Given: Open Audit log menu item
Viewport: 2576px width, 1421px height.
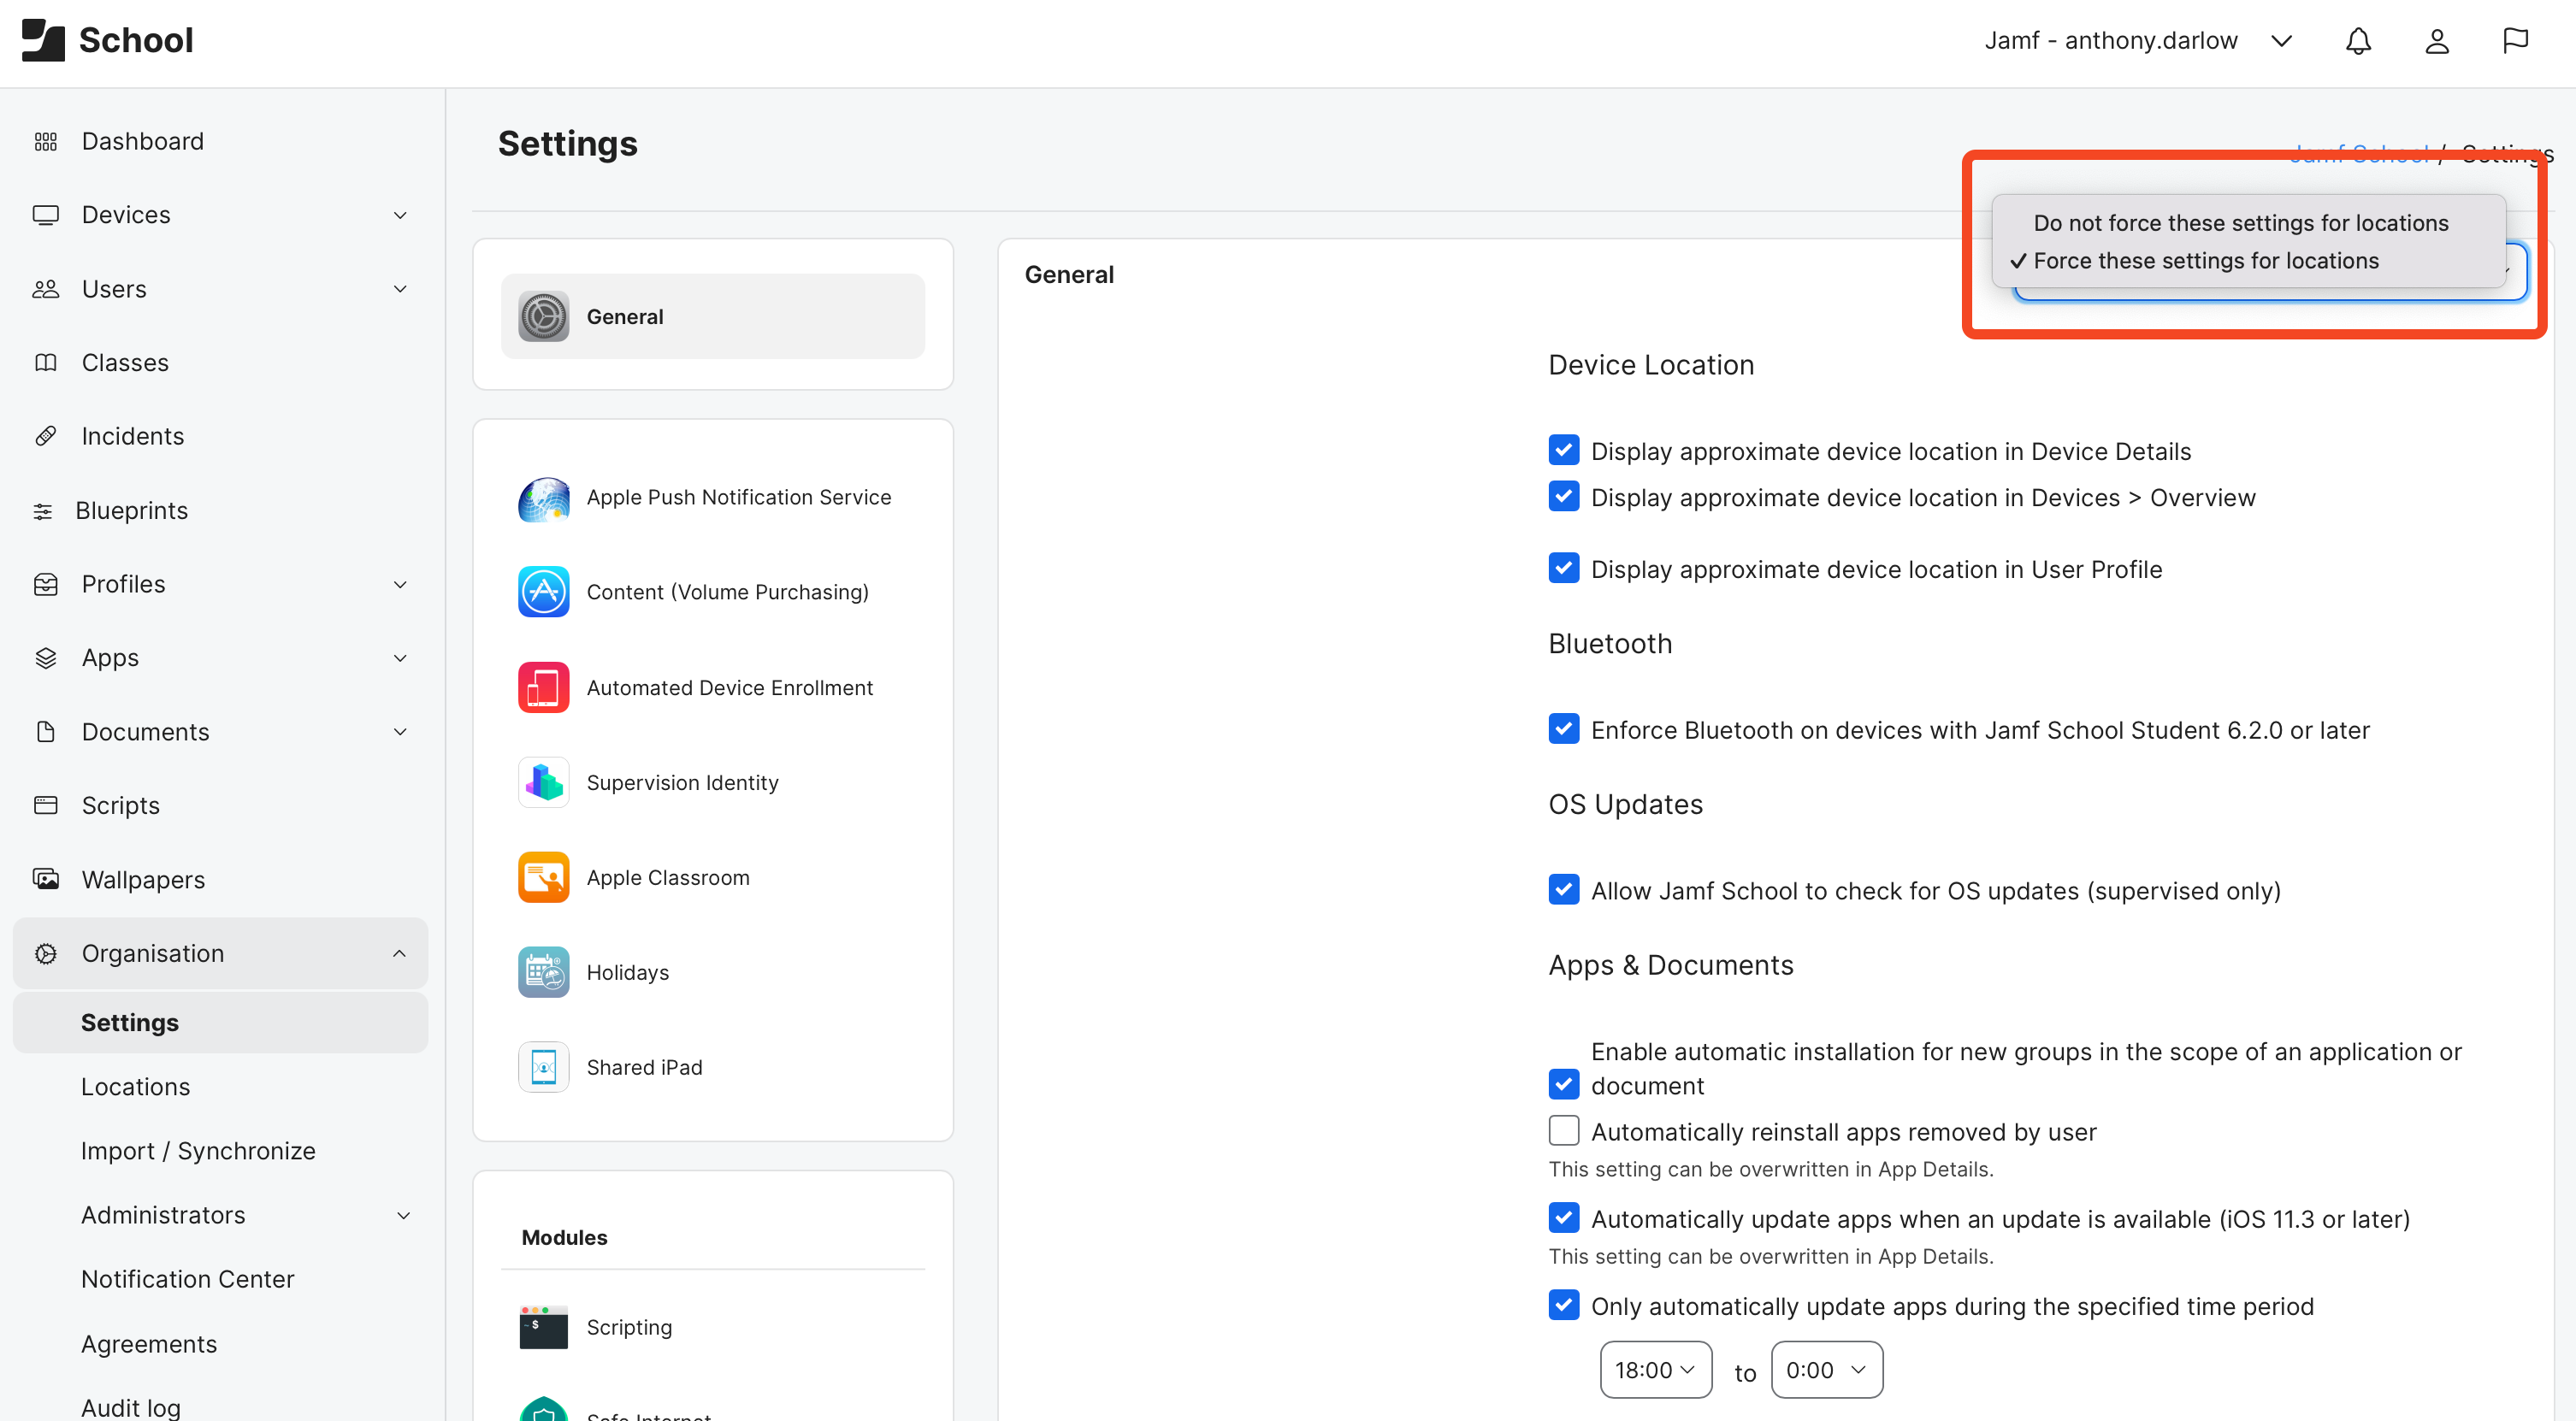Looking at the screenshot, I should pos(131,1408).
